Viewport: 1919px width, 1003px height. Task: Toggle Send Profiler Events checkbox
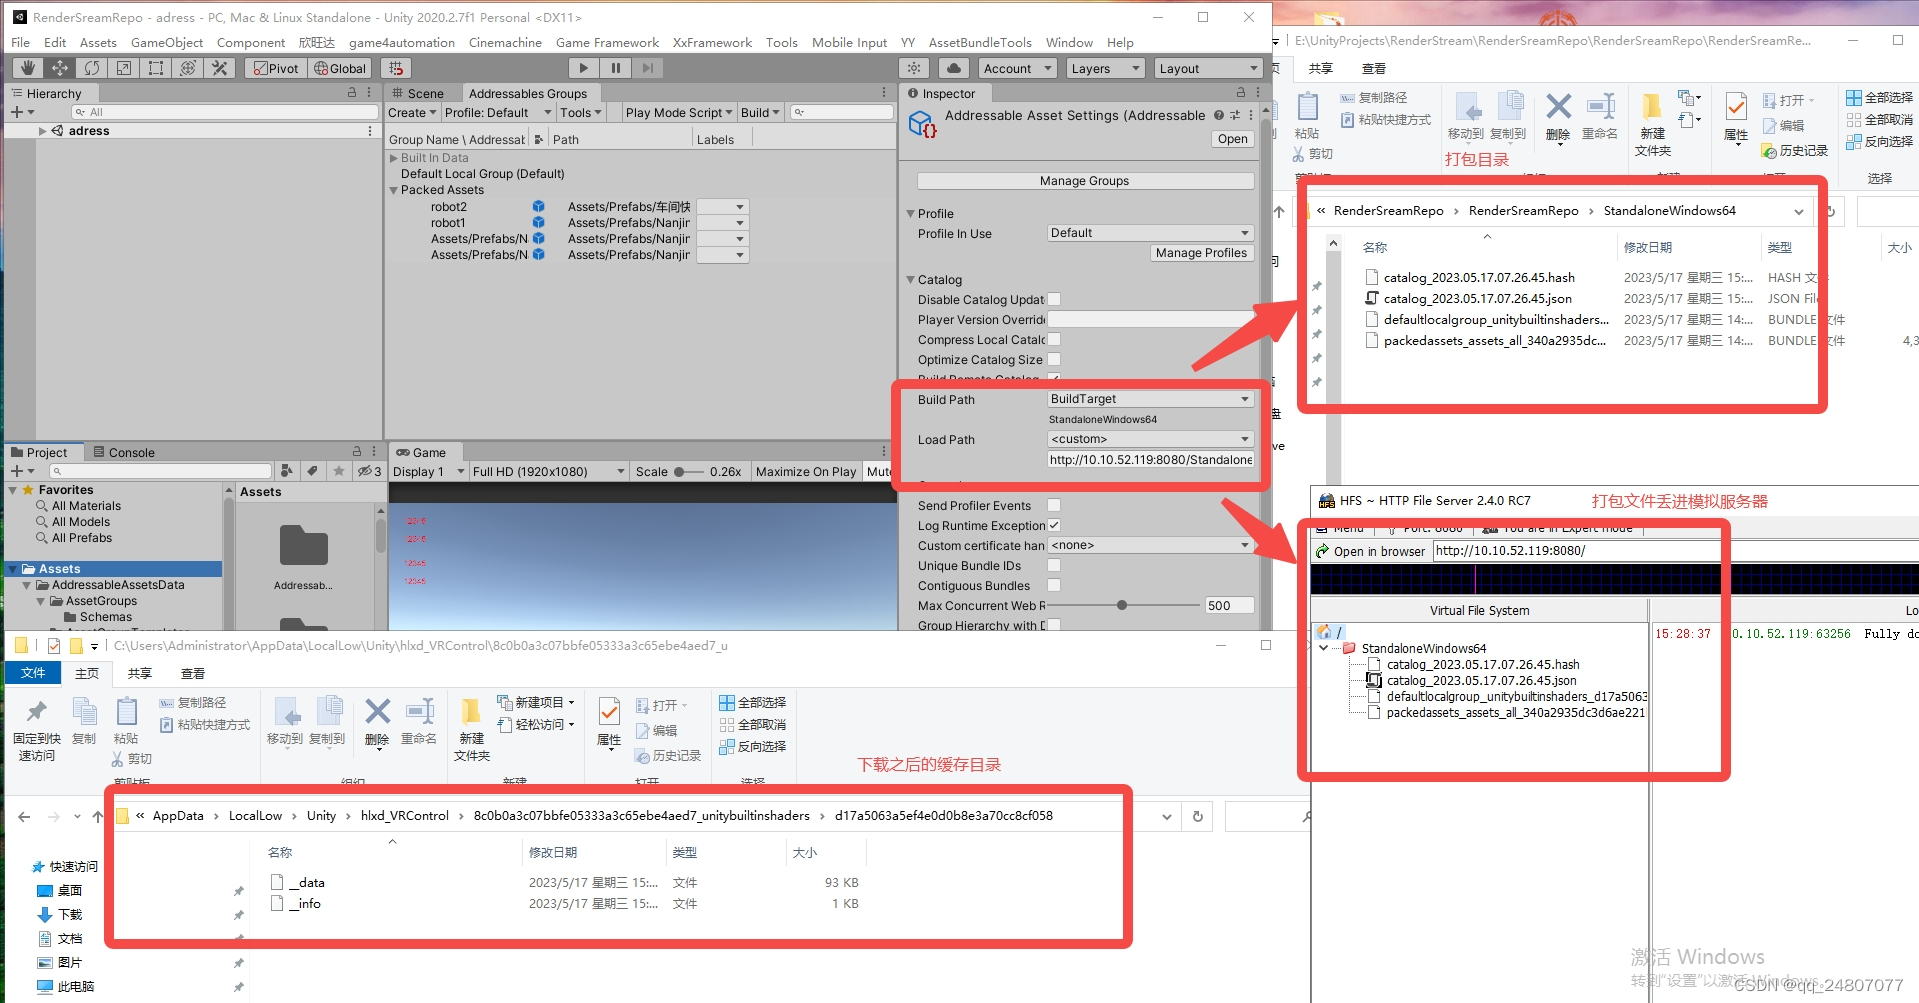pos(1054,505)
